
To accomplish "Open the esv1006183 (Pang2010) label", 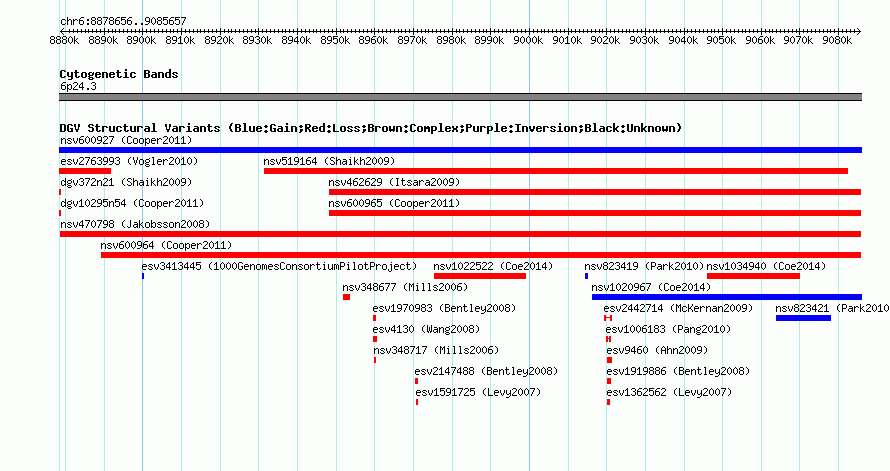I will coord(668,329).
